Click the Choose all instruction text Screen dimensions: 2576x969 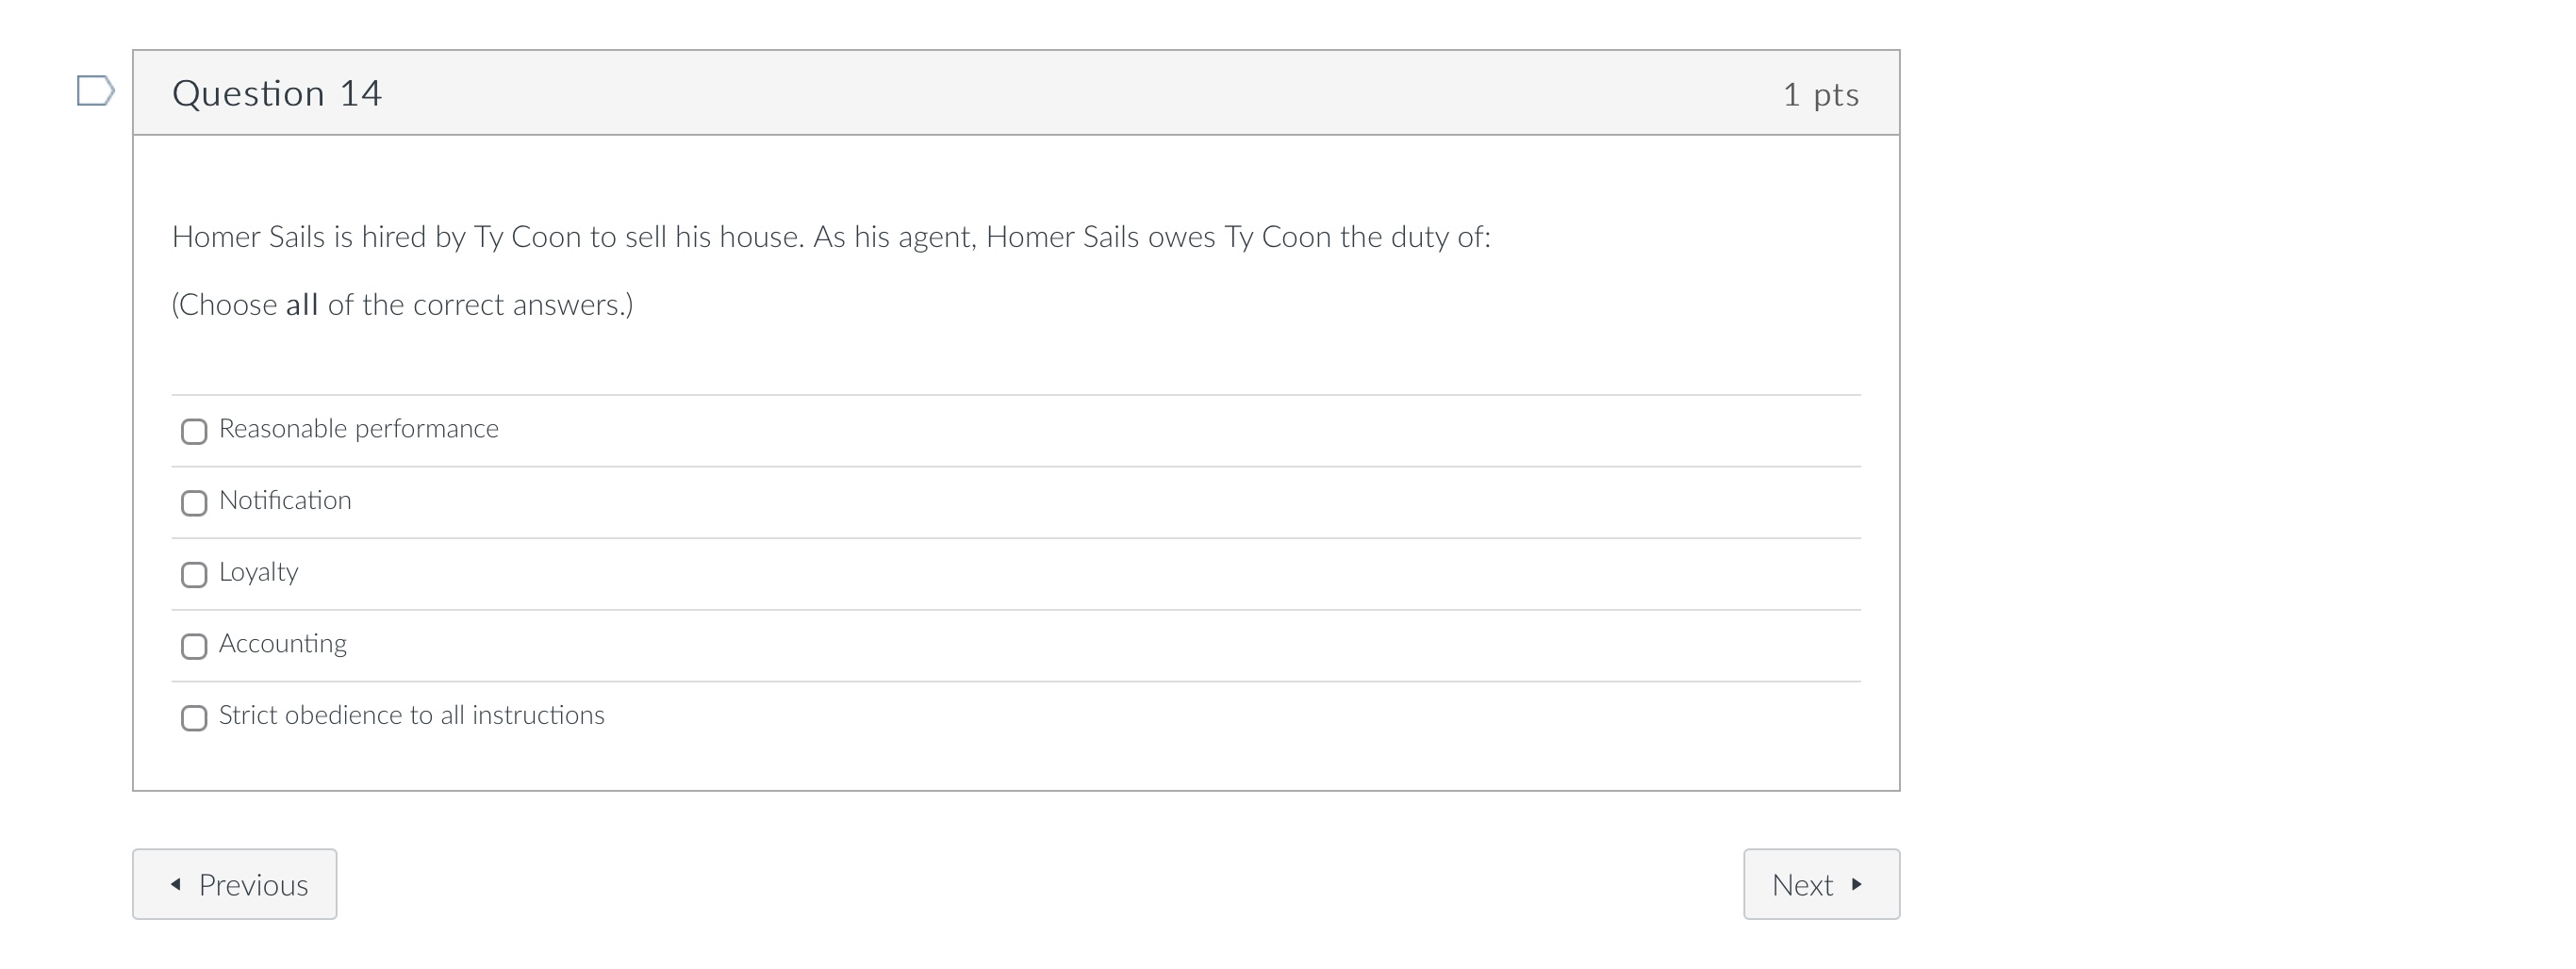coord(402,304)
